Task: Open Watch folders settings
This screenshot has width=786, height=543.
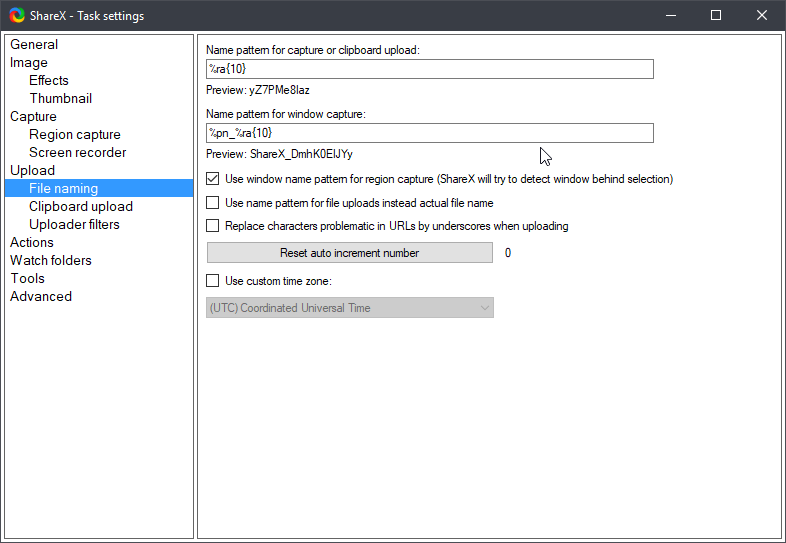Action: coord(51,261)
